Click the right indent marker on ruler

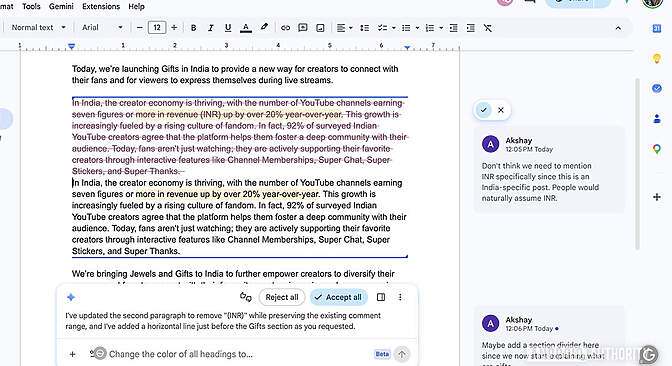[407, 48]
